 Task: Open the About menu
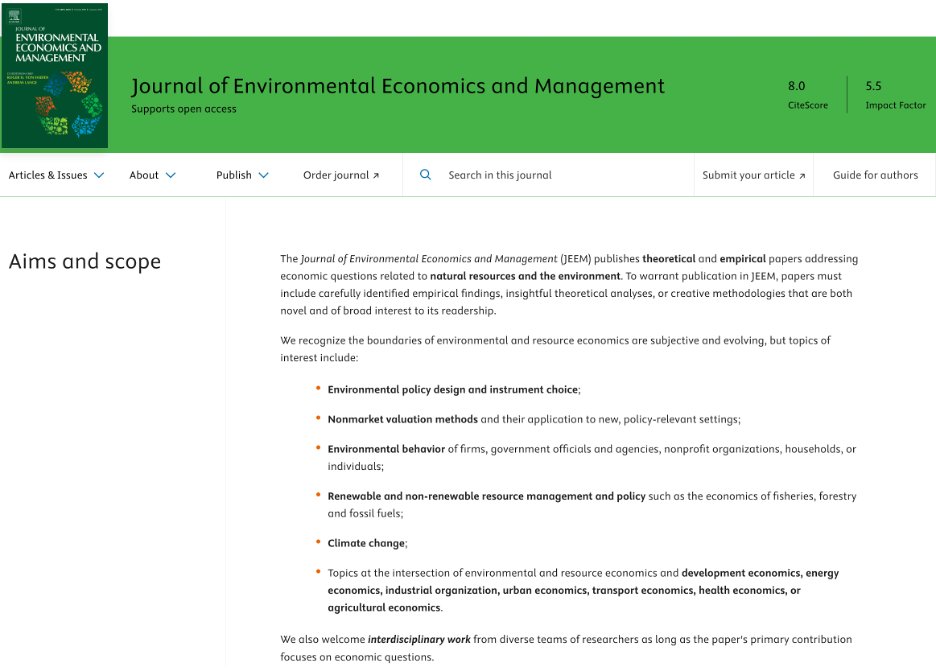(152, 176)
